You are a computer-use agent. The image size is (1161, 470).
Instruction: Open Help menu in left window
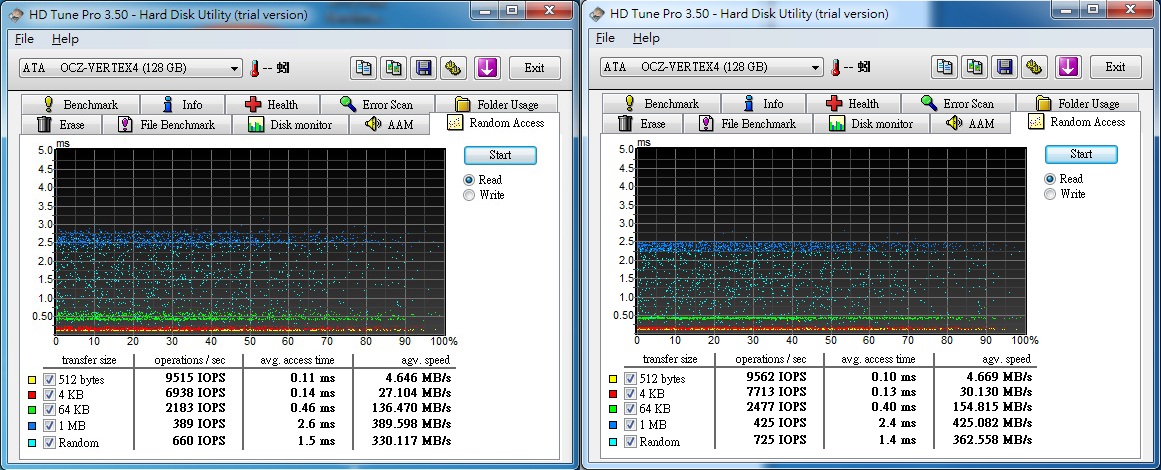pyautogui.click(x=65, y=38)
